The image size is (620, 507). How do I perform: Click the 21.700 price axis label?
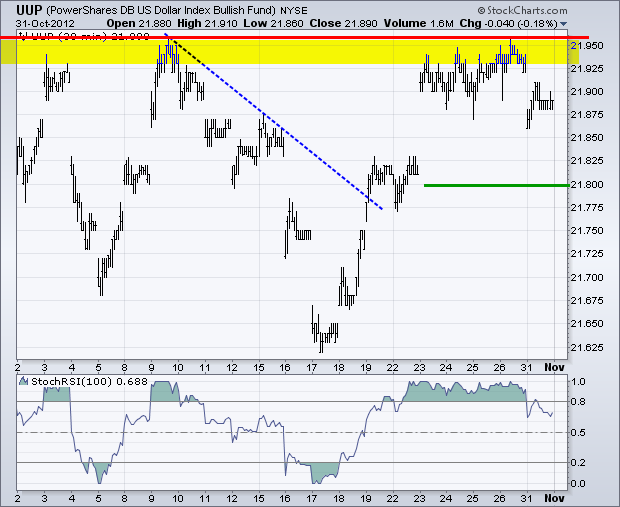(x=587, y=278)
